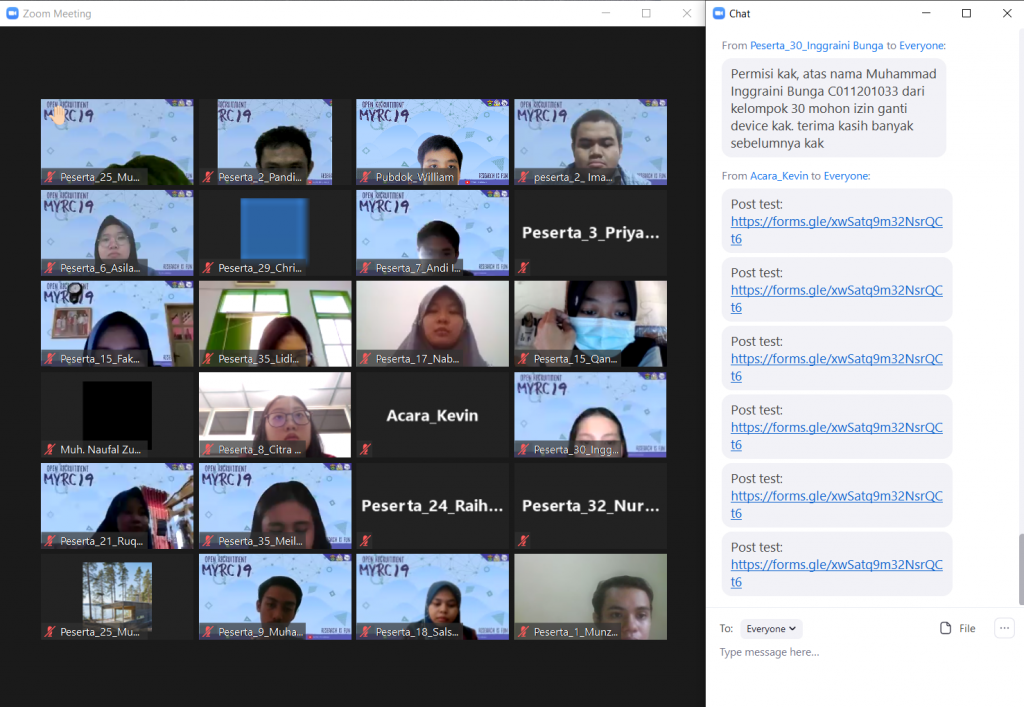
Task: Click muted mic icon beside Peserta_29_Chri
Action: (x=208, y=268)
